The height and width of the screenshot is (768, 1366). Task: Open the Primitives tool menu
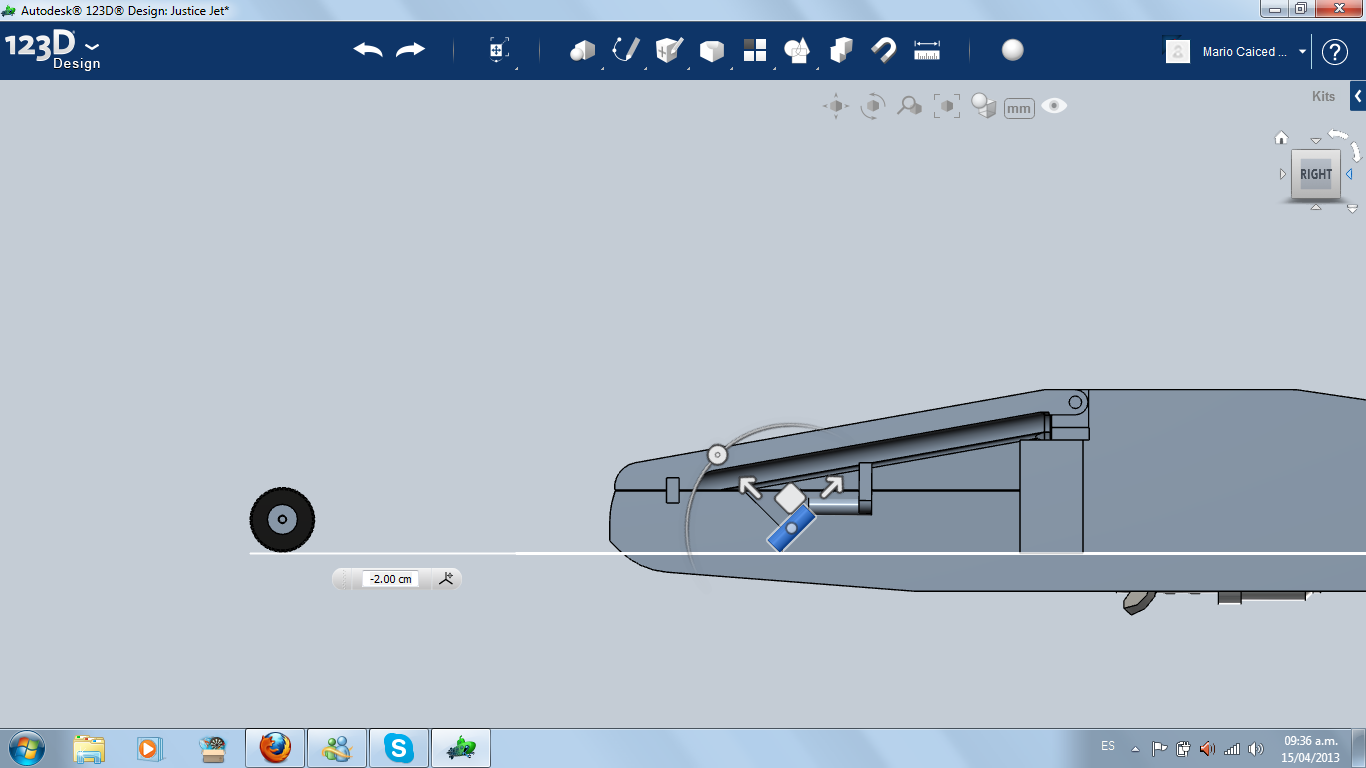582,50
